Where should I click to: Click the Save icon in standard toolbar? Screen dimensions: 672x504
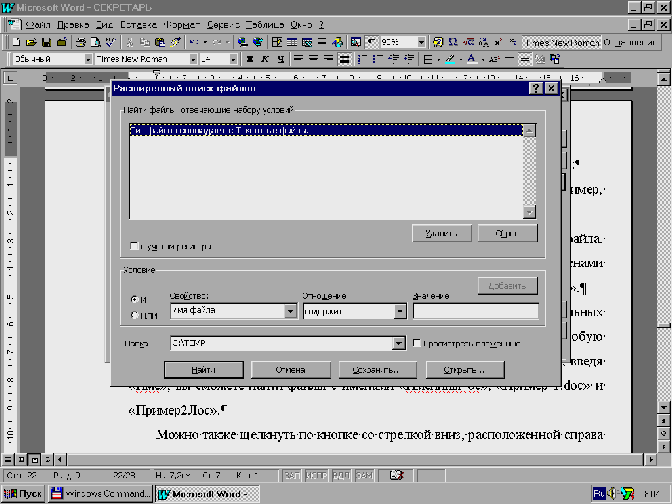click(47, 42)
